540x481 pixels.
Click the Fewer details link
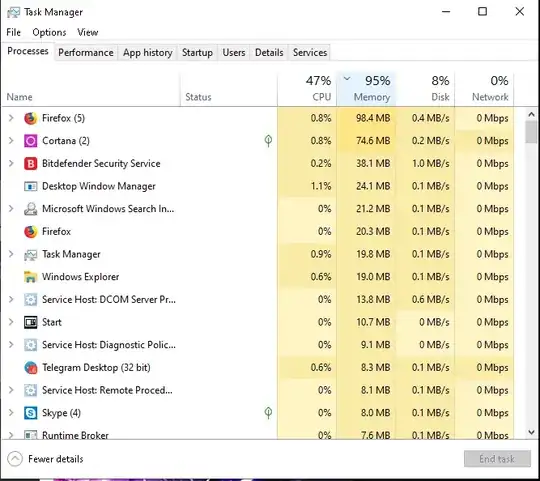click(x=56, y=459)
